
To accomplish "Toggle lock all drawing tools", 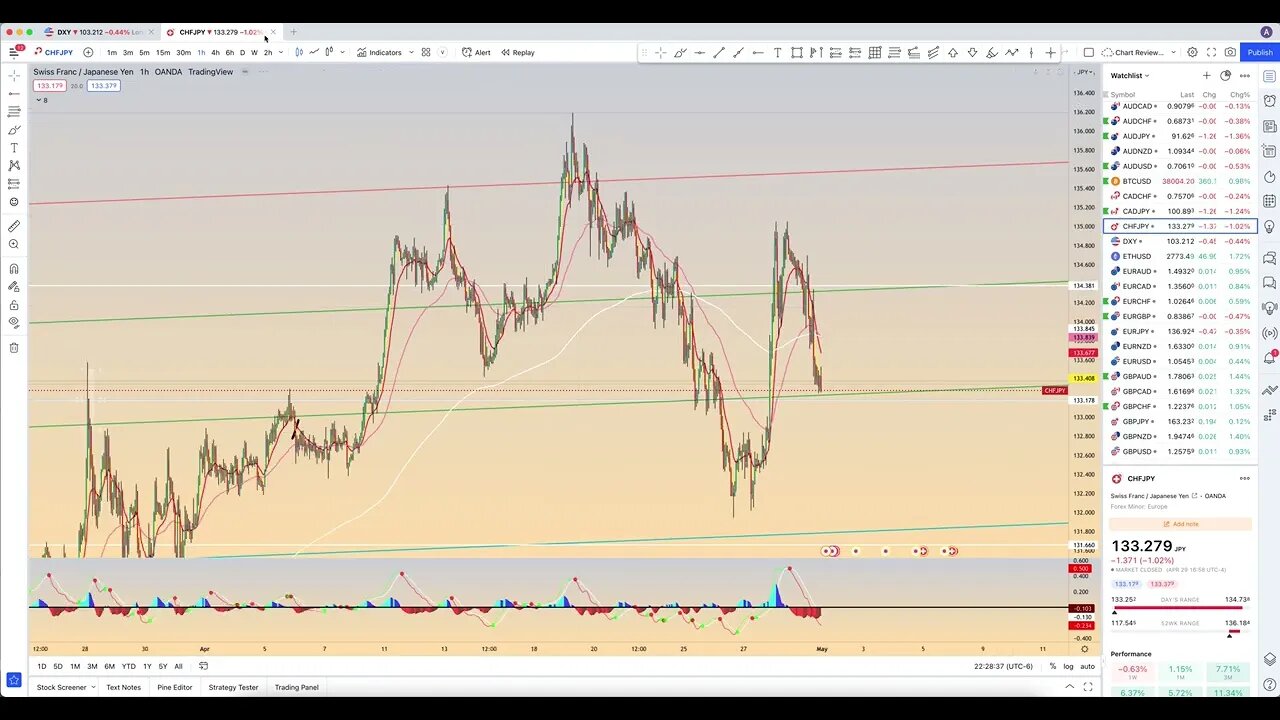I will (x=14, y=305).
